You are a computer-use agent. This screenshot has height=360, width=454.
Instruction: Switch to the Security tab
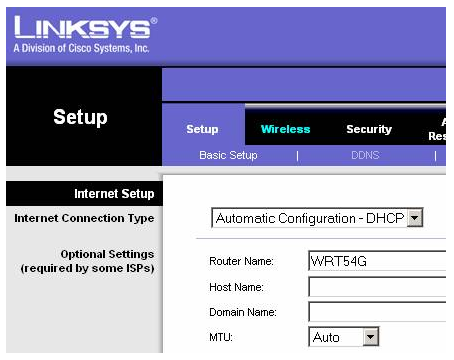tap(369, 129)
